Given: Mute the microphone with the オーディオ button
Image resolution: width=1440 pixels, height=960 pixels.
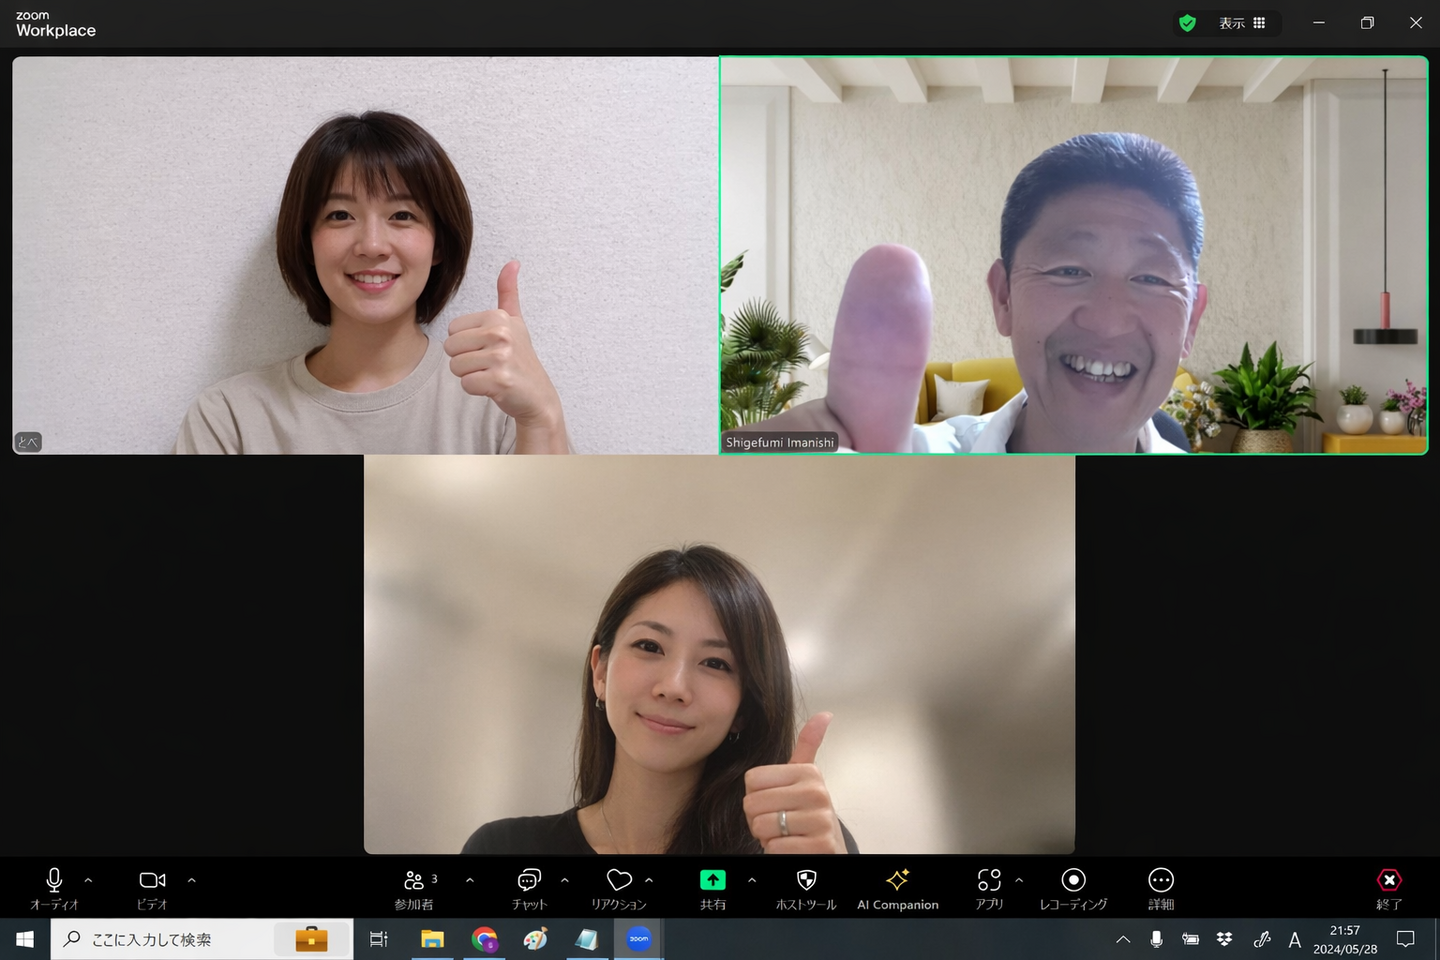Looking at the screenshot, I should coord(54,886).
